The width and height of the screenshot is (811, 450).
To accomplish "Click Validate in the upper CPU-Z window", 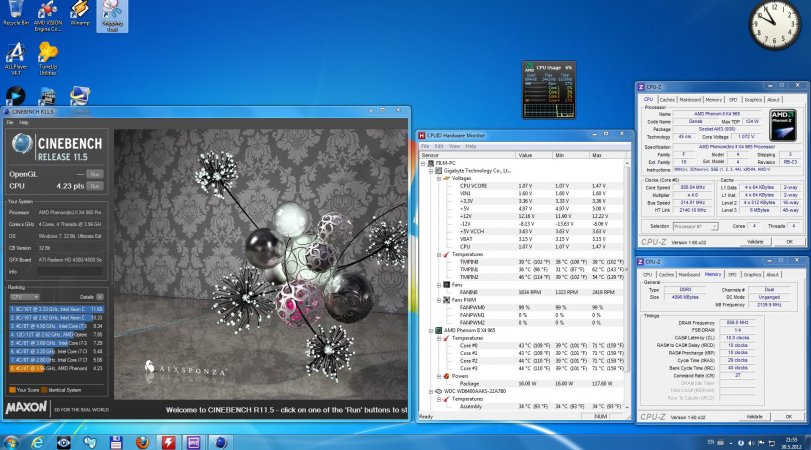I will [755, 242].
